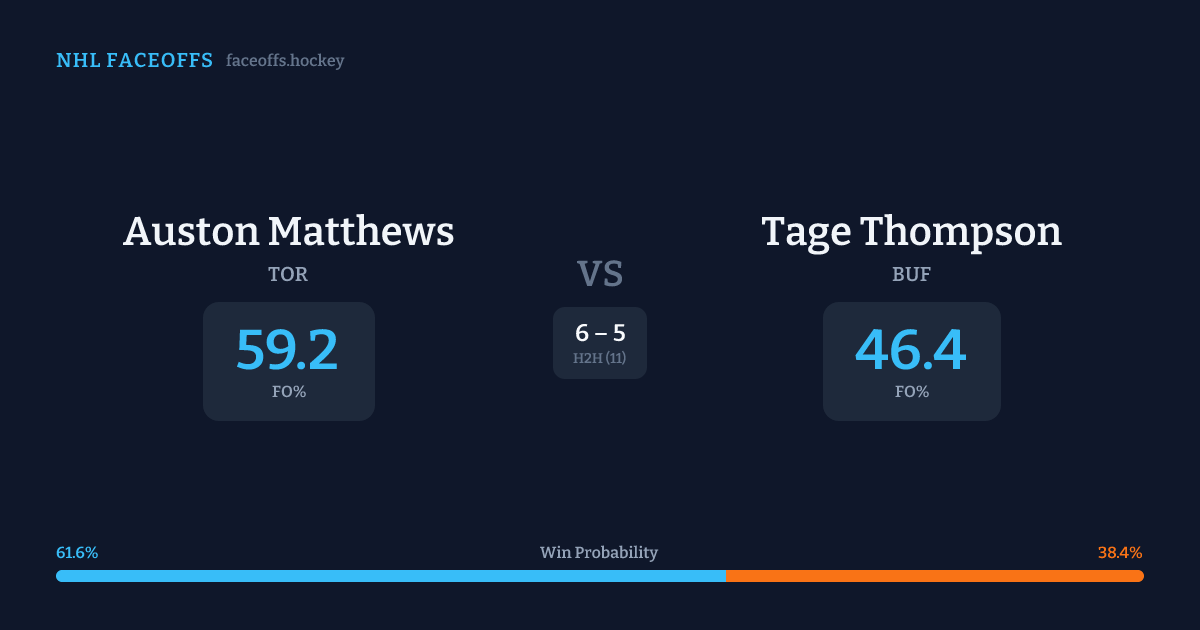Click the 38.4% win probability value
This screenshot has height=630, width=1200.
[1120, 553]
